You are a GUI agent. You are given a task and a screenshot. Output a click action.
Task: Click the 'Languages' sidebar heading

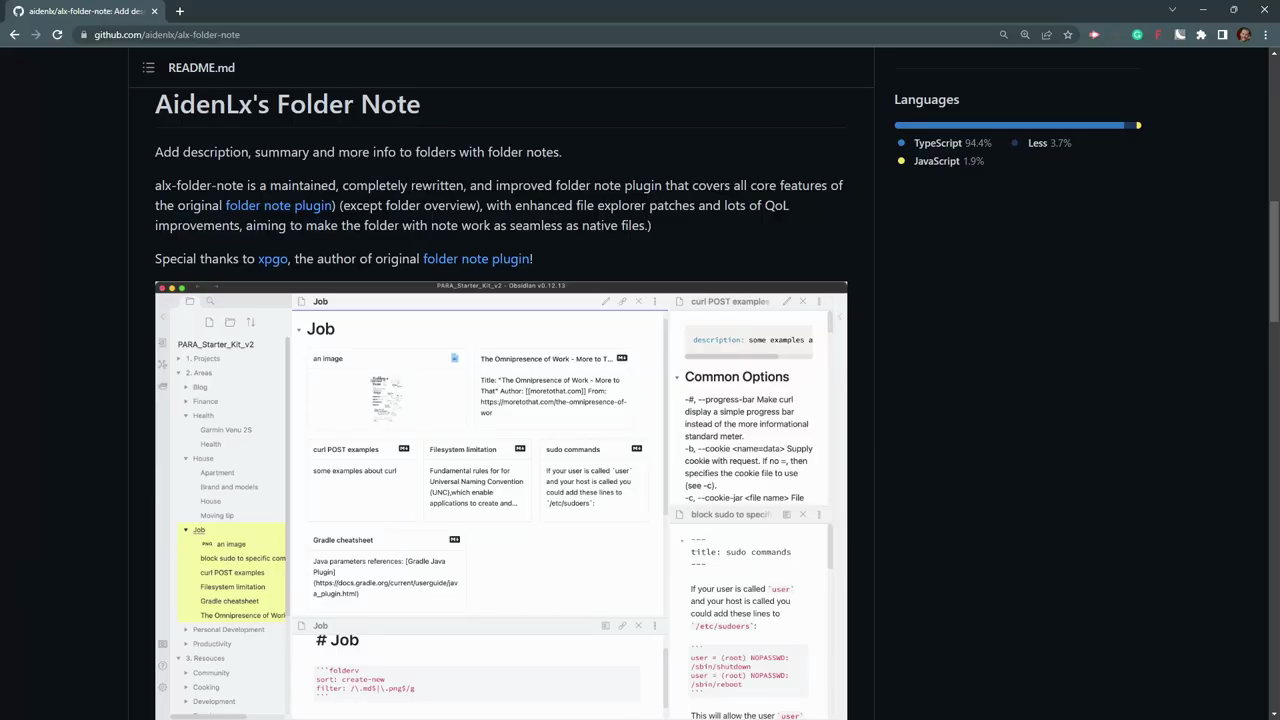[926, 100]
